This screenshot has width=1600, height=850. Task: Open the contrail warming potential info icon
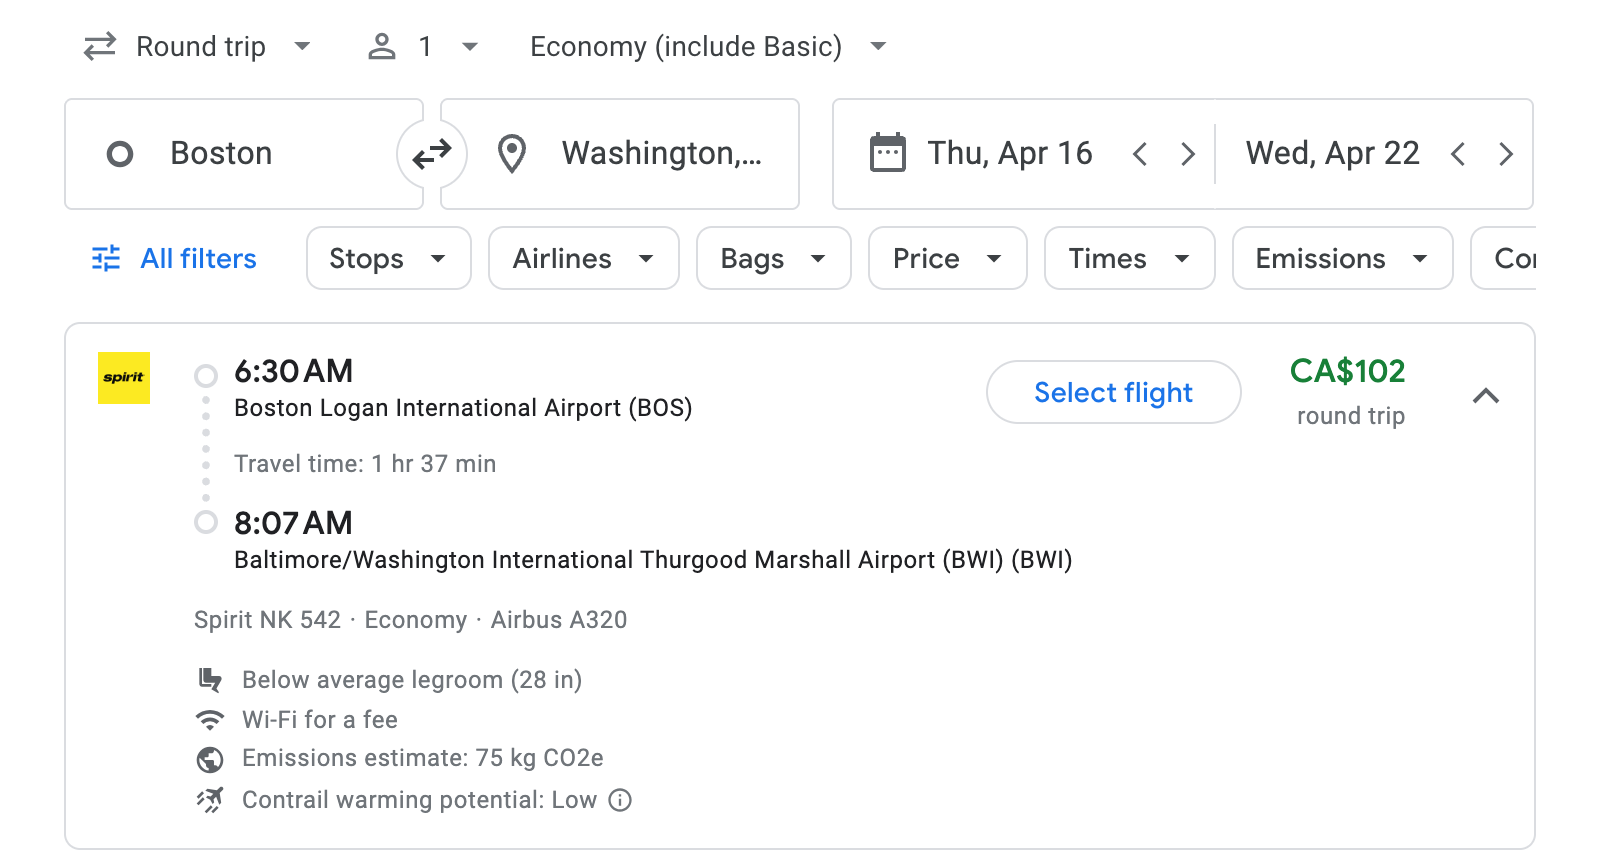[618, 800]
